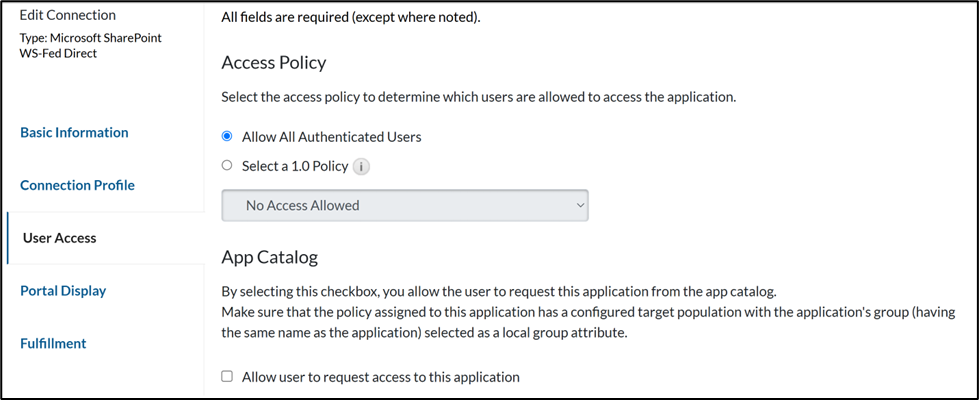Click the Select a 1.0 Policy label text
Screen dimensions: 979x400
pyautogui.click(x=295, y=166)
